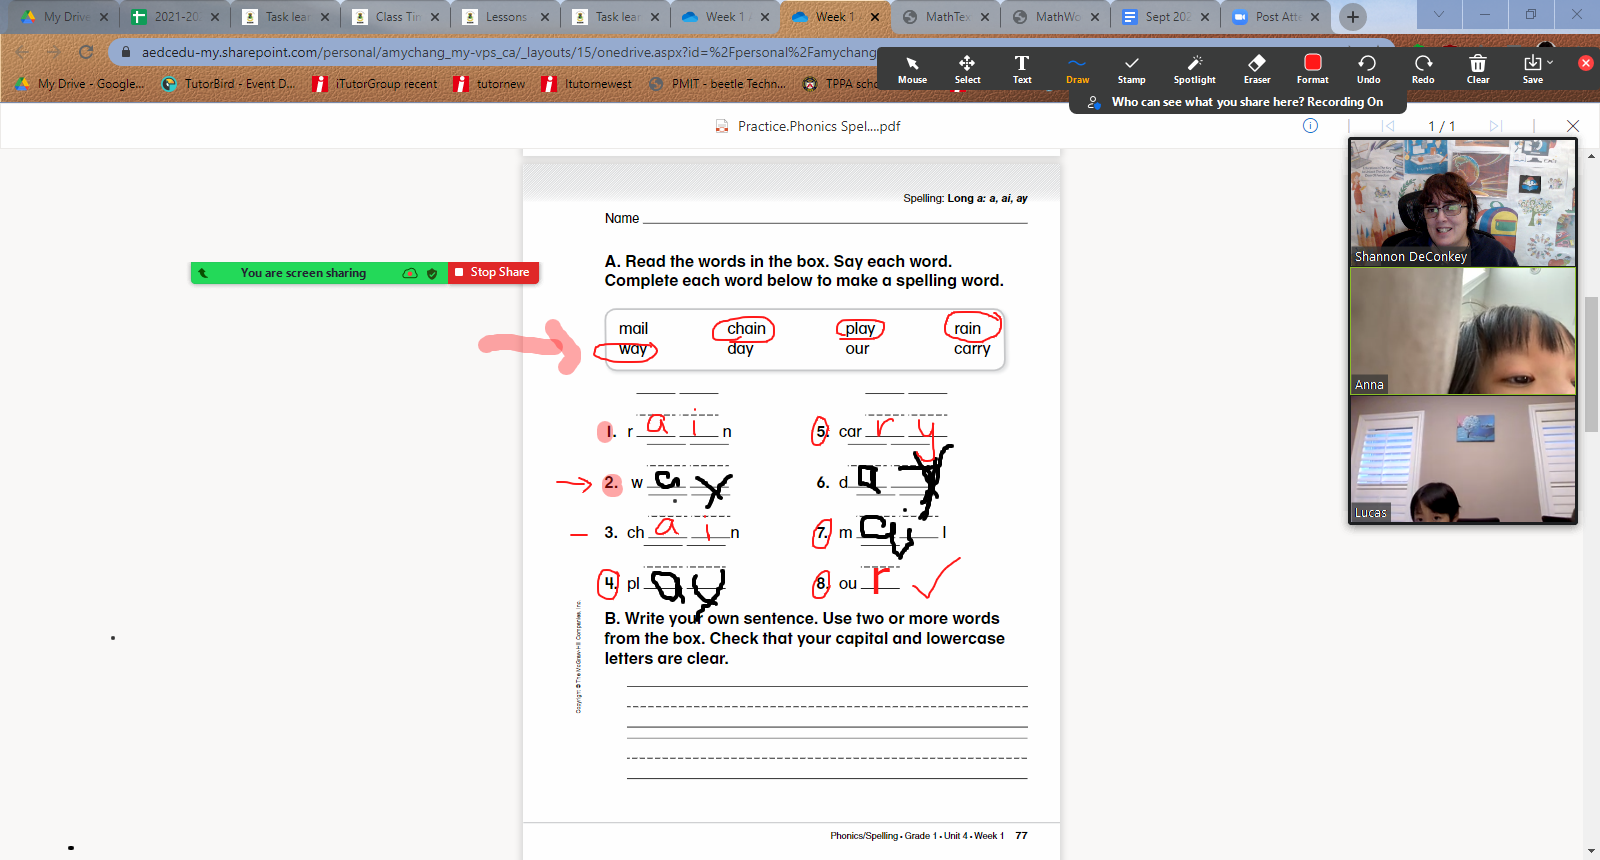Reload the page
Image resolution: width=1600 pixels, height=860 pixels.
pos(86,52)
